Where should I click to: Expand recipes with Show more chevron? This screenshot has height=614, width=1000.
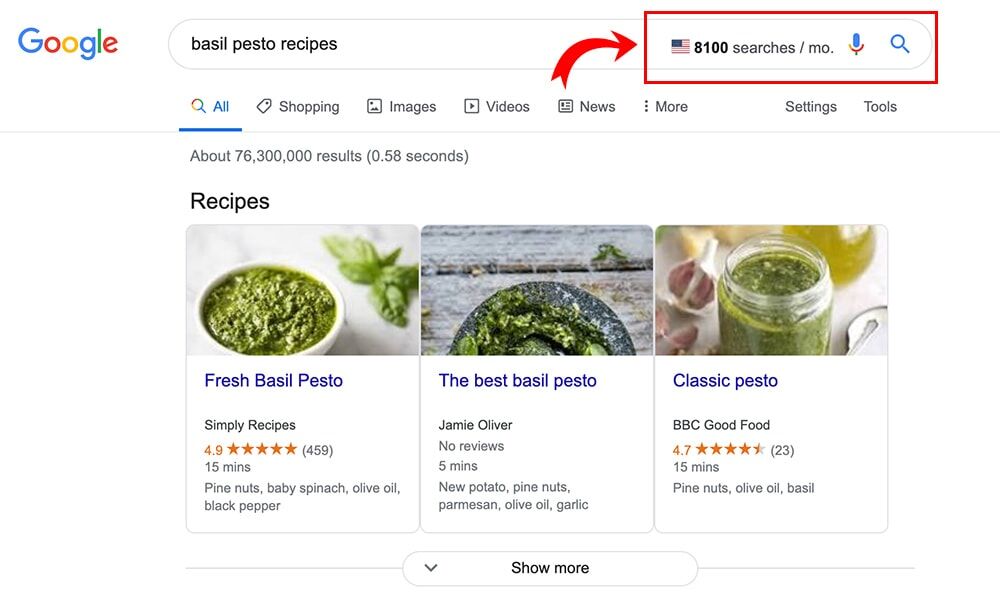pyautogui.click(x=431, y=568)
